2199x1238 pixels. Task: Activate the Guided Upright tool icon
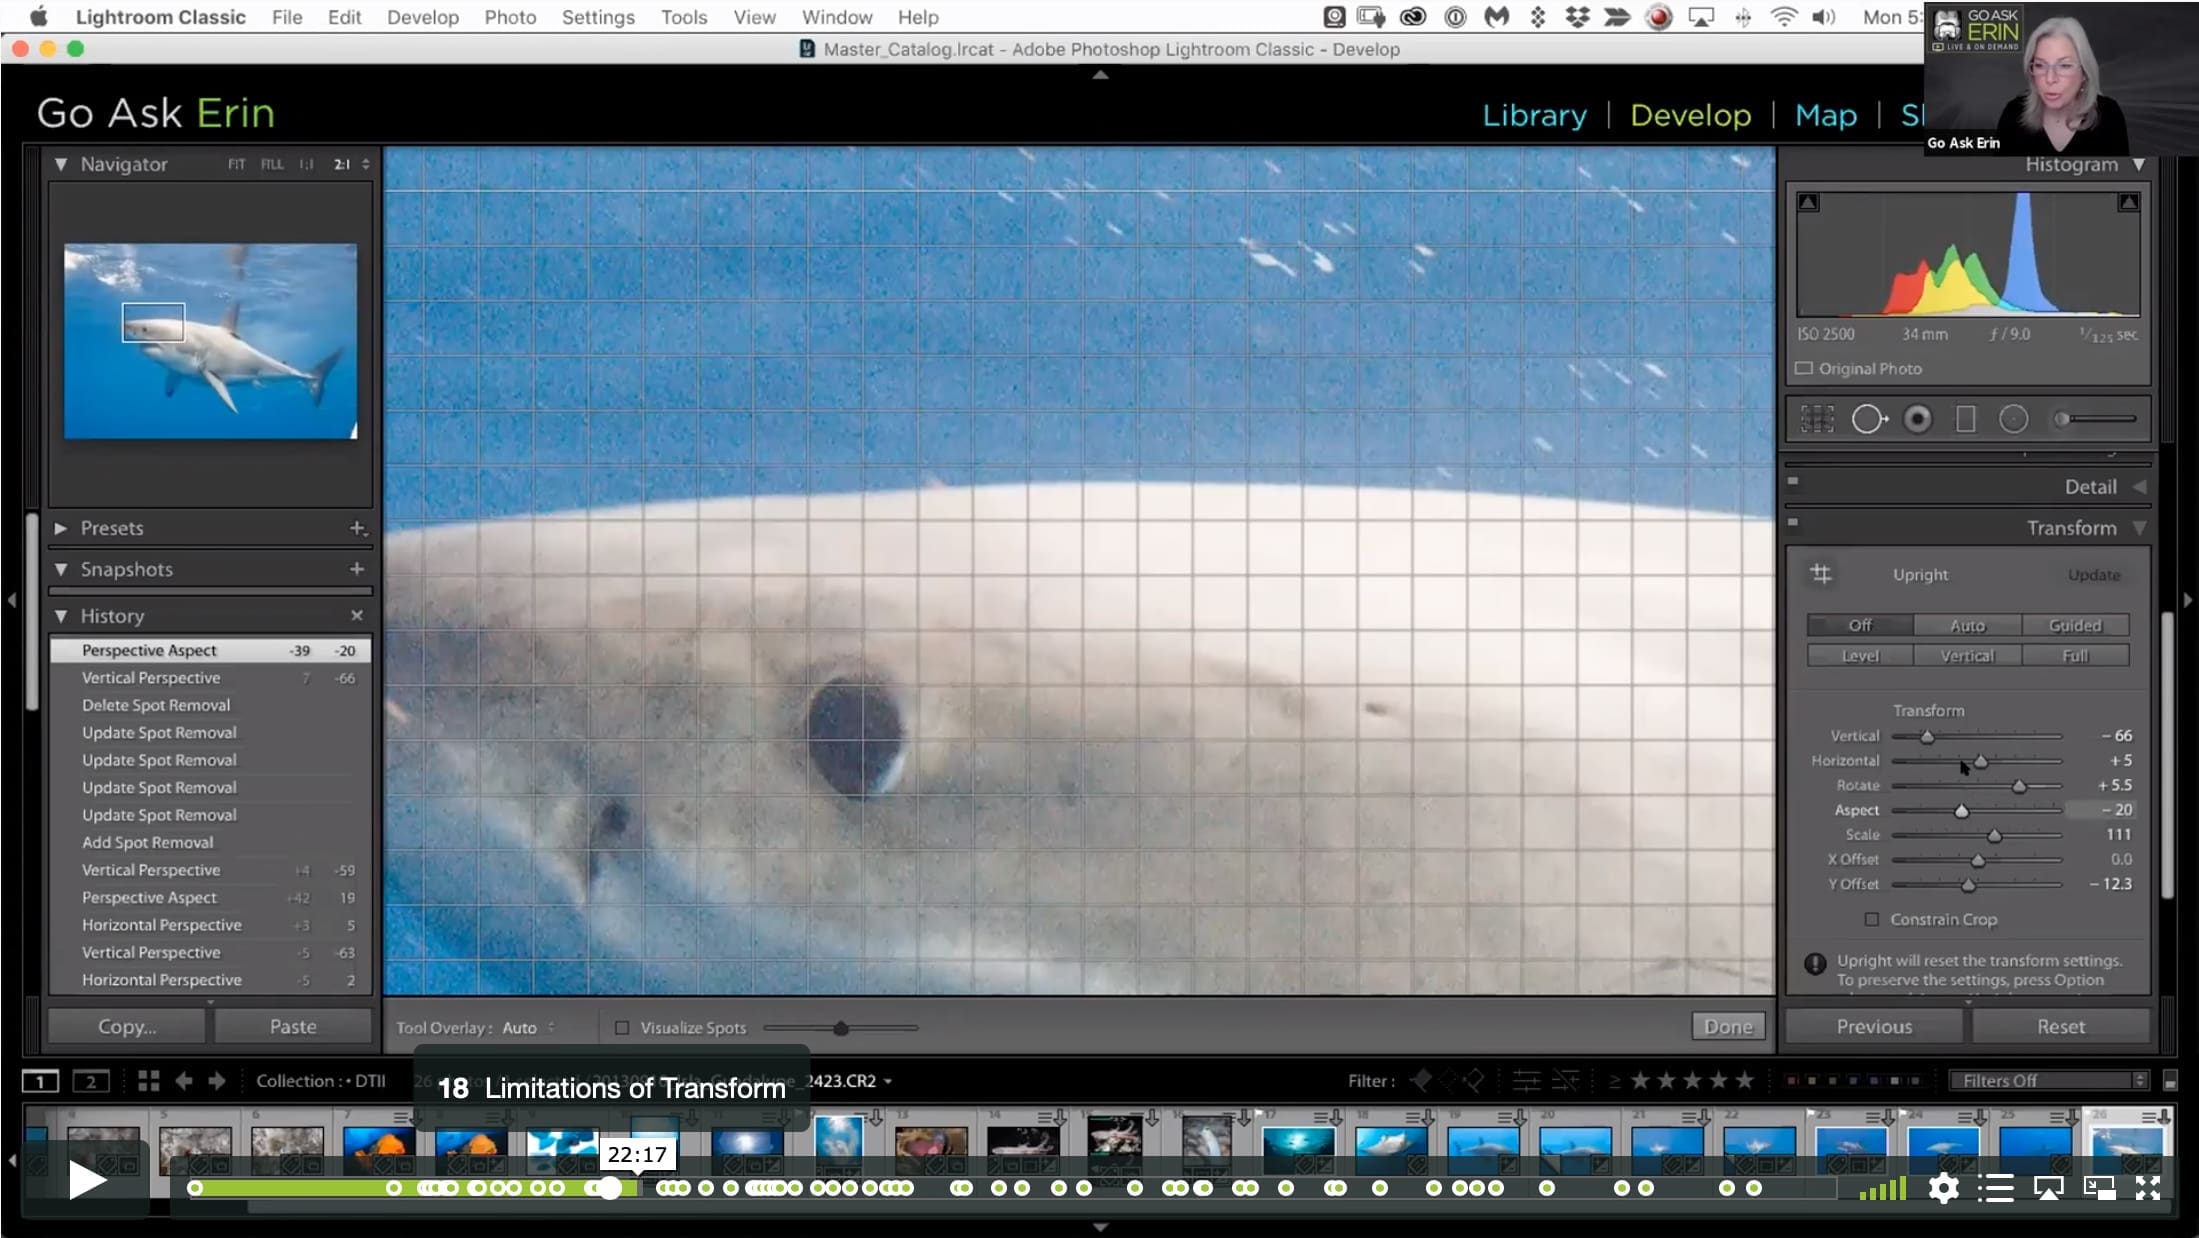1821,574
